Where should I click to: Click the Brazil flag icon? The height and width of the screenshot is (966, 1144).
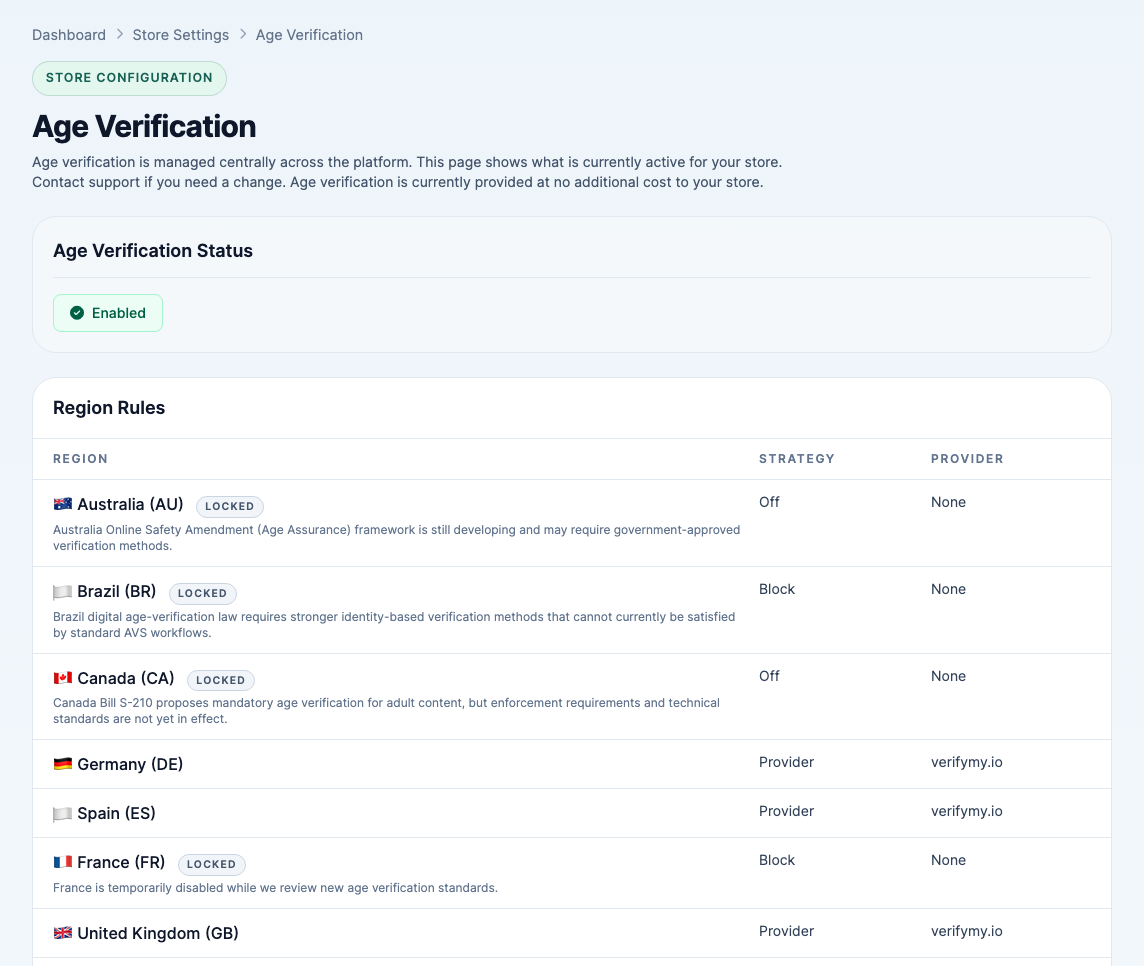point(63,592)
